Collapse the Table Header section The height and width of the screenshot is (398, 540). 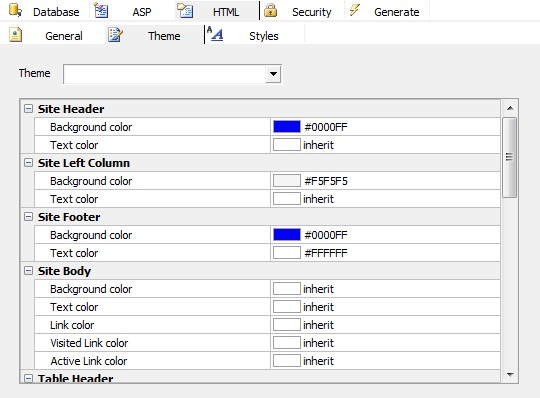pyautogui.click(x=28, y=378)
